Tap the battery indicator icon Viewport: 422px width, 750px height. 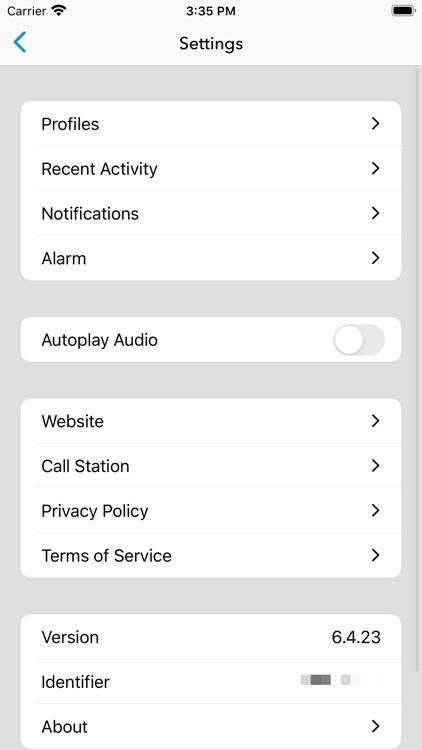pyautogui.click(x=403, y=11)
